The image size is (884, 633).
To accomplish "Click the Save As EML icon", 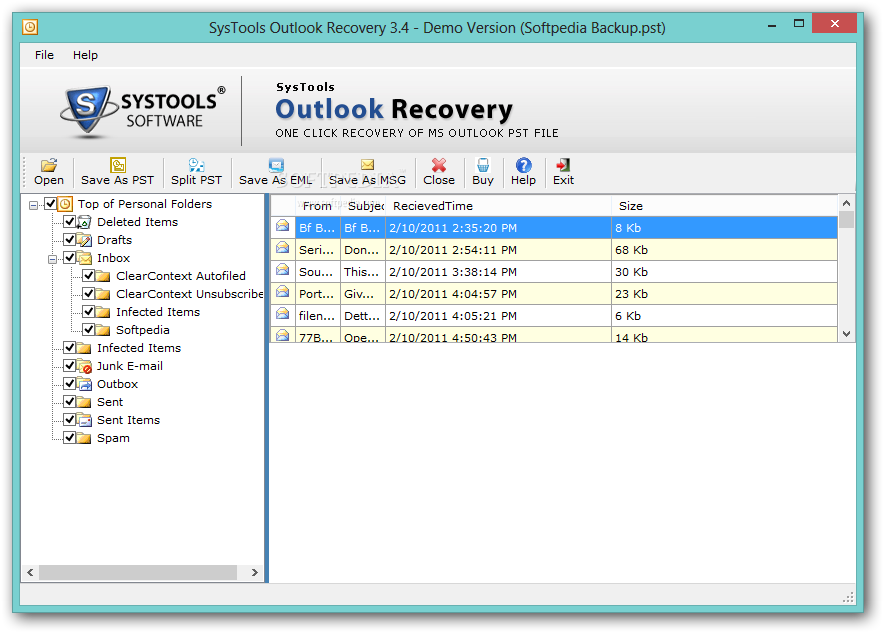I will pyautogui.click(x=276, y=165).
